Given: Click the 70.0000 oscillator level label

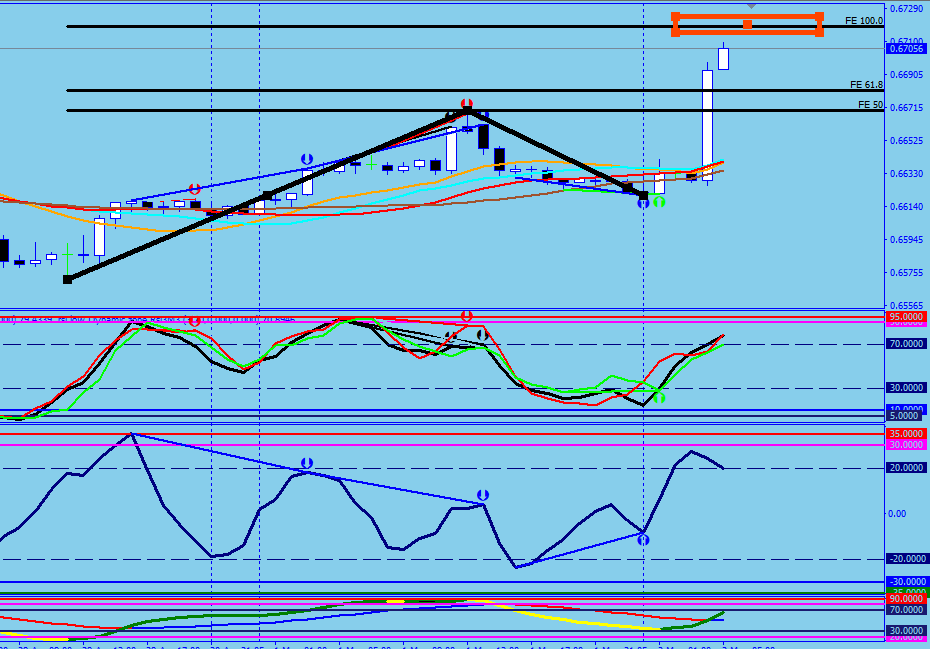Looking at the screenshot, I should pyautogui.click(x=906, y=343).
